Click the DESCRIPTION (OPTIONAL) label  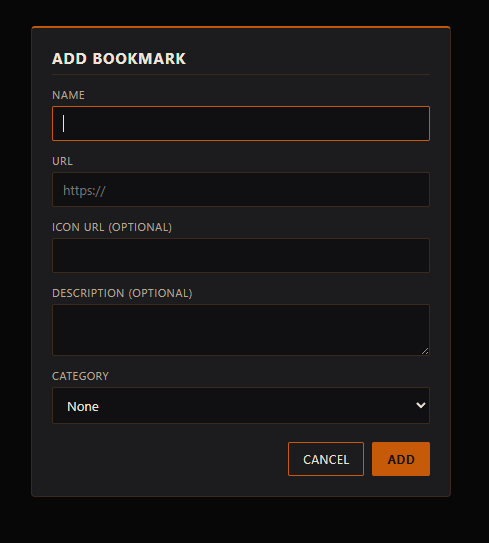(122, 293)
